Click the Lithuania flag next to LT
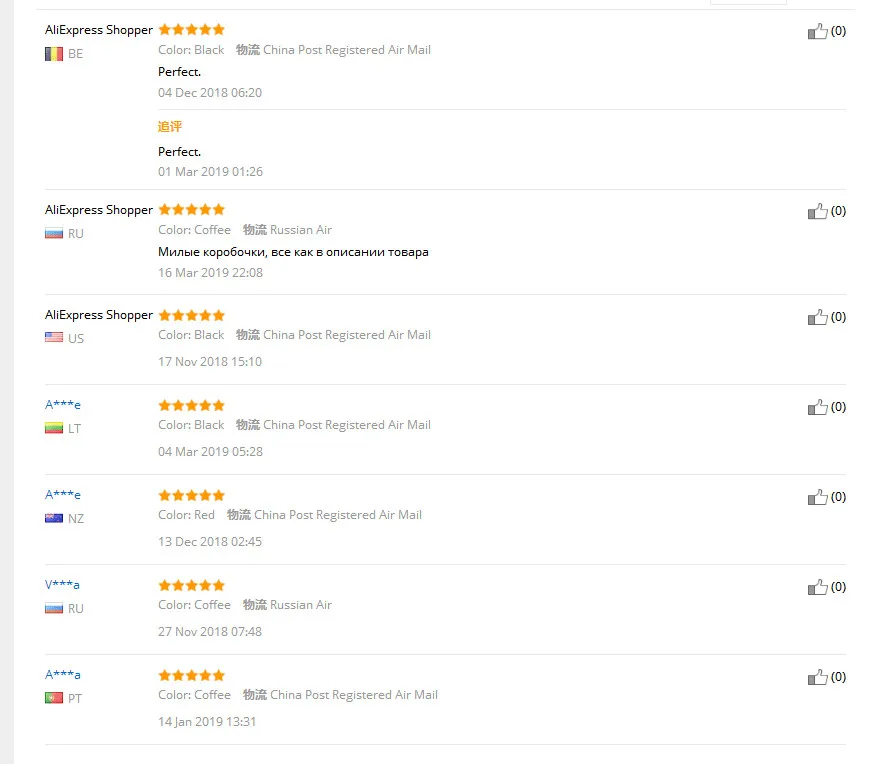874x764 pixels. click(x=54, y=428)
